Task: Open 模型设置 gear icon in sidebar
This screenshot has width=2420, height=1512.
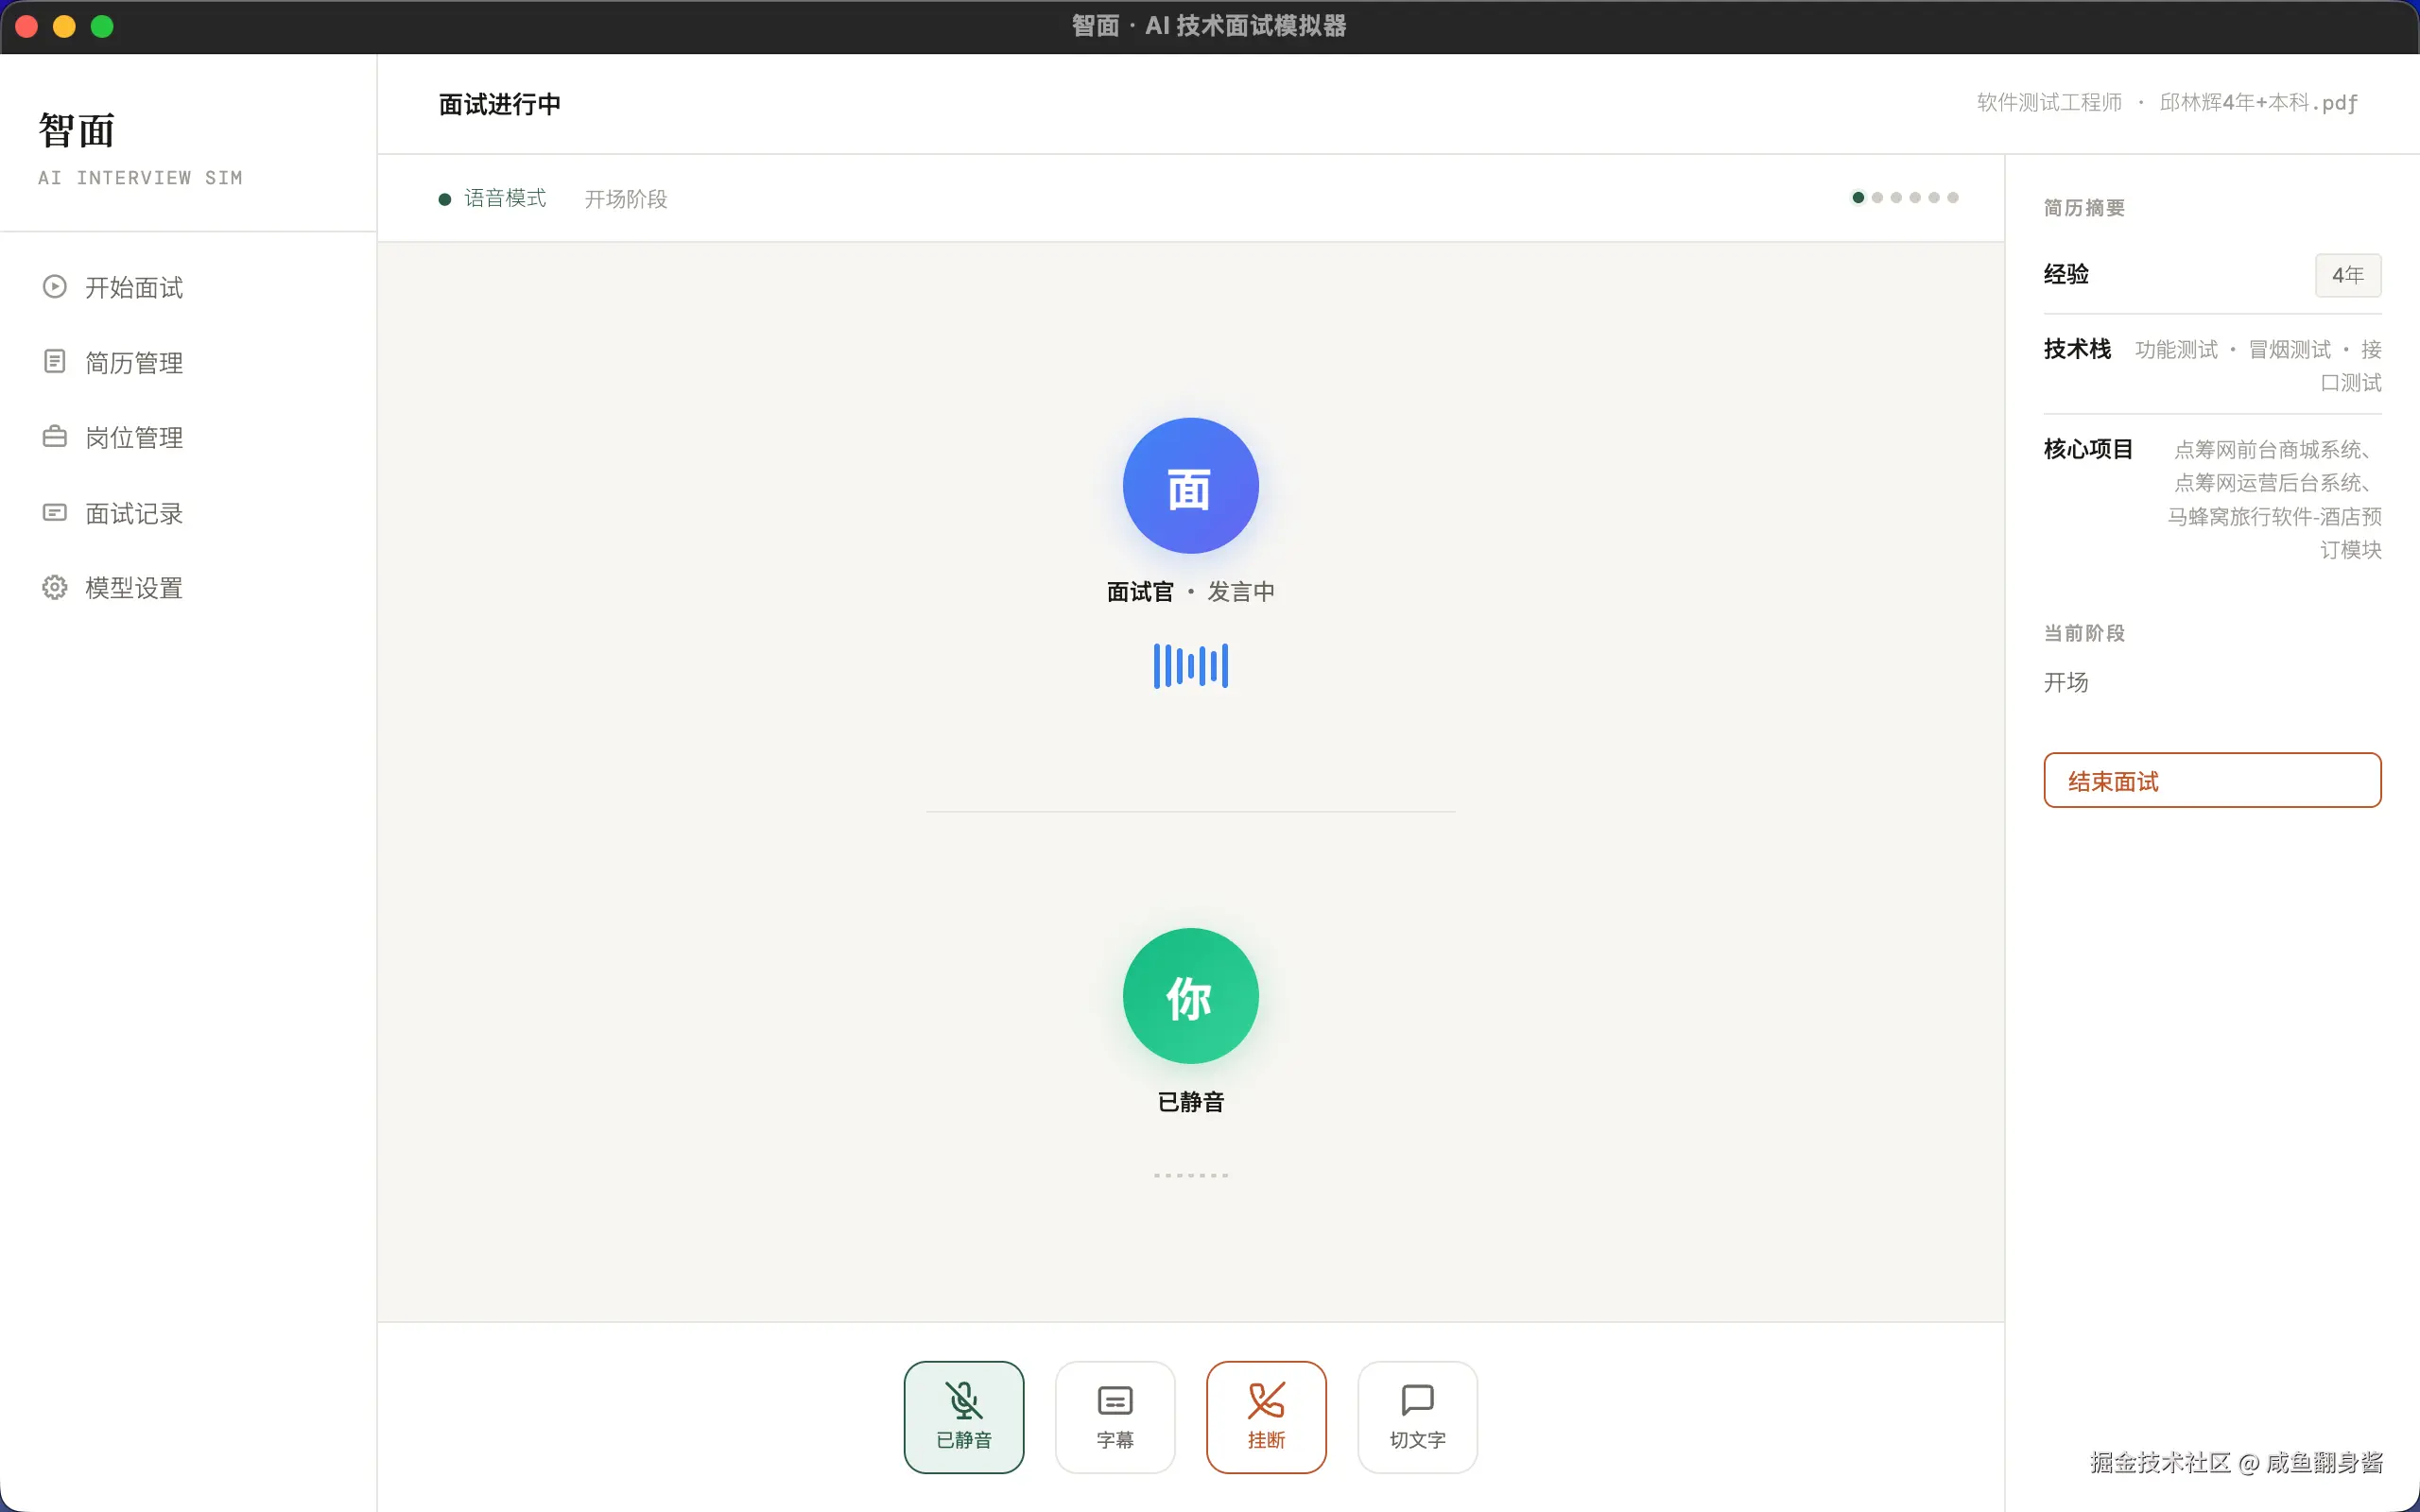Action: click(54, 587)
